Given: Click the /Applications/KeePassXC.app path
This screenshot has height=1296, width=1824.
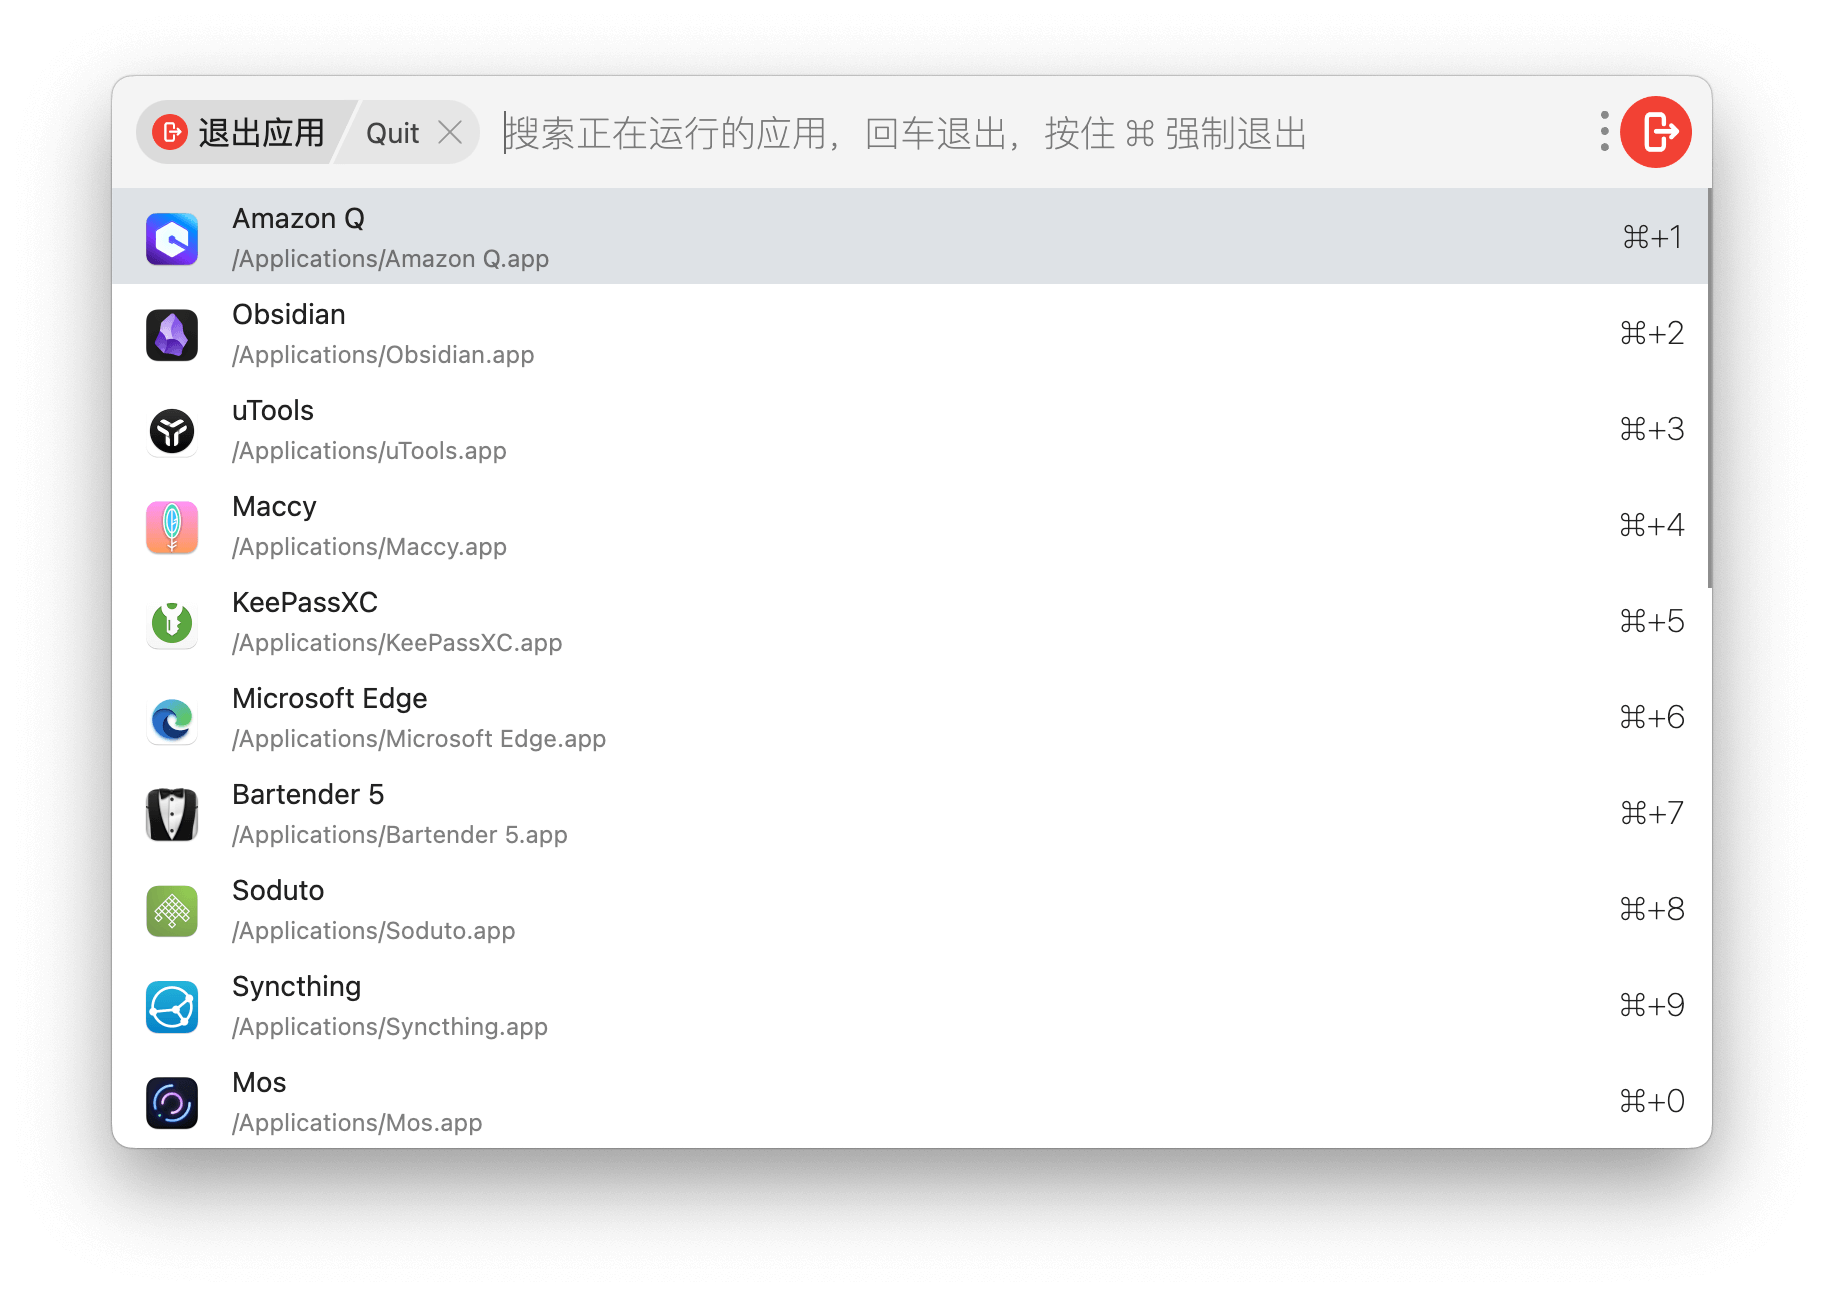Looking at the screenshot, I should (x=397, y=643).
